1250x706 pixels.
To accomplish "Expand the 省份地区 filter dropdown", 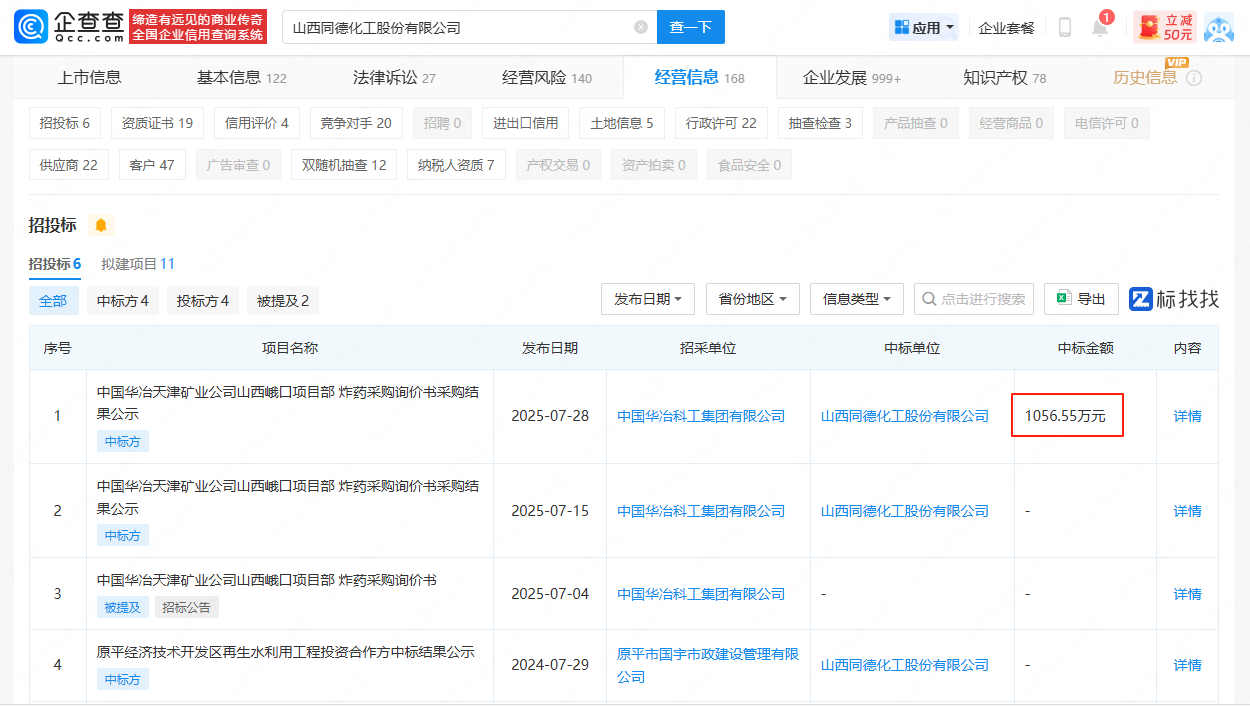I will pyautogui.click(x=753, y=298).
